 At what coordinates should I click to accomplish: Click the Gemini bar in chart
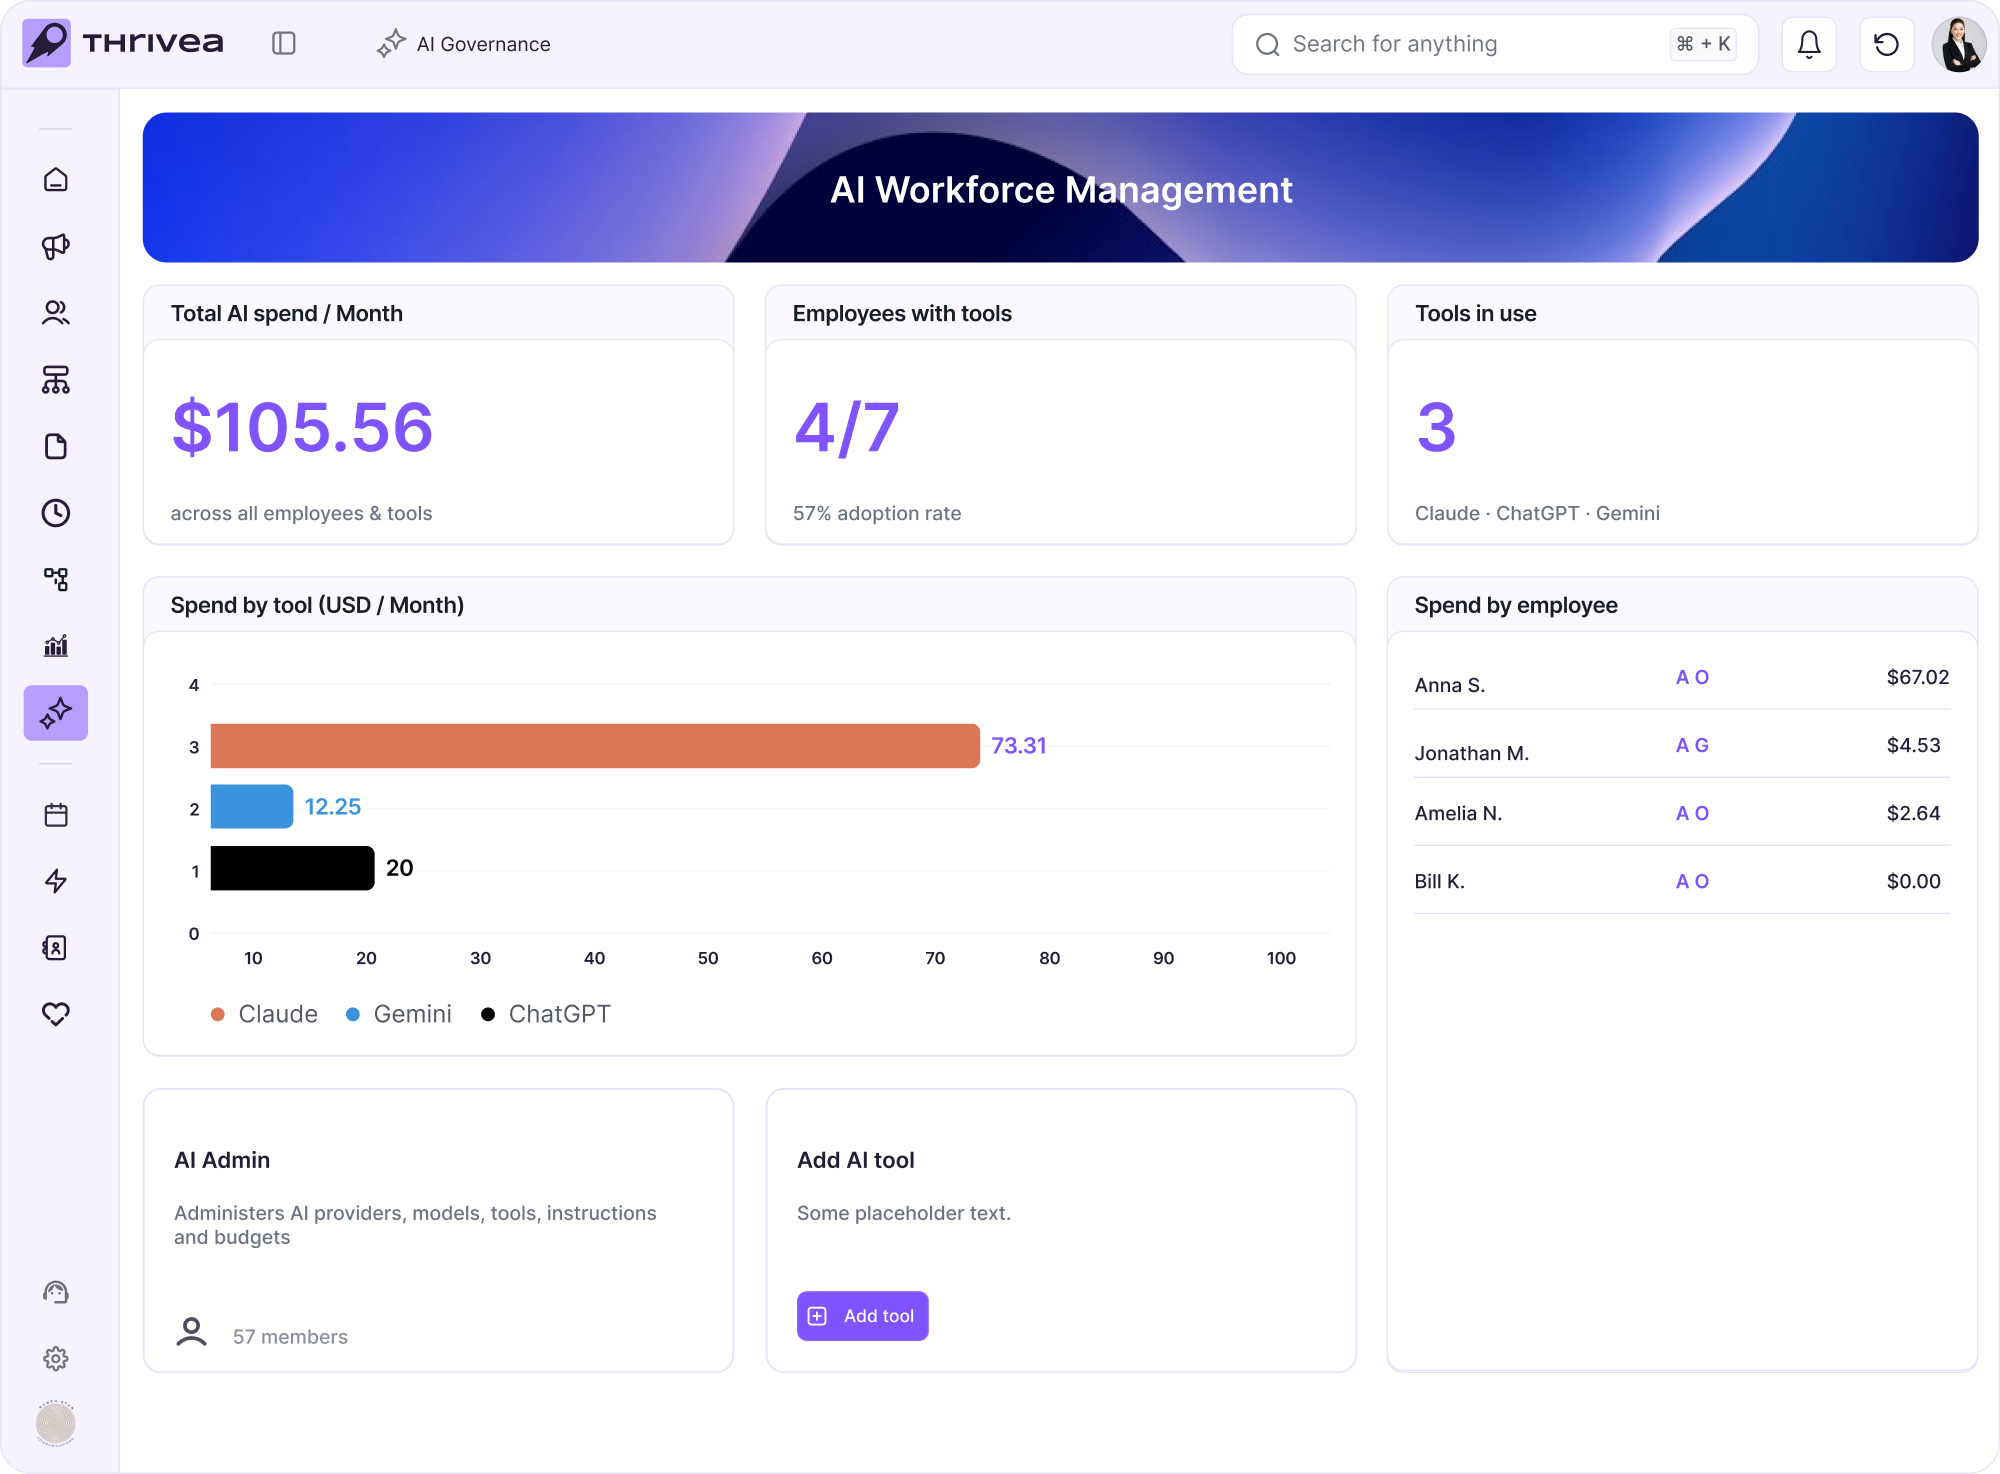[252, 807]
